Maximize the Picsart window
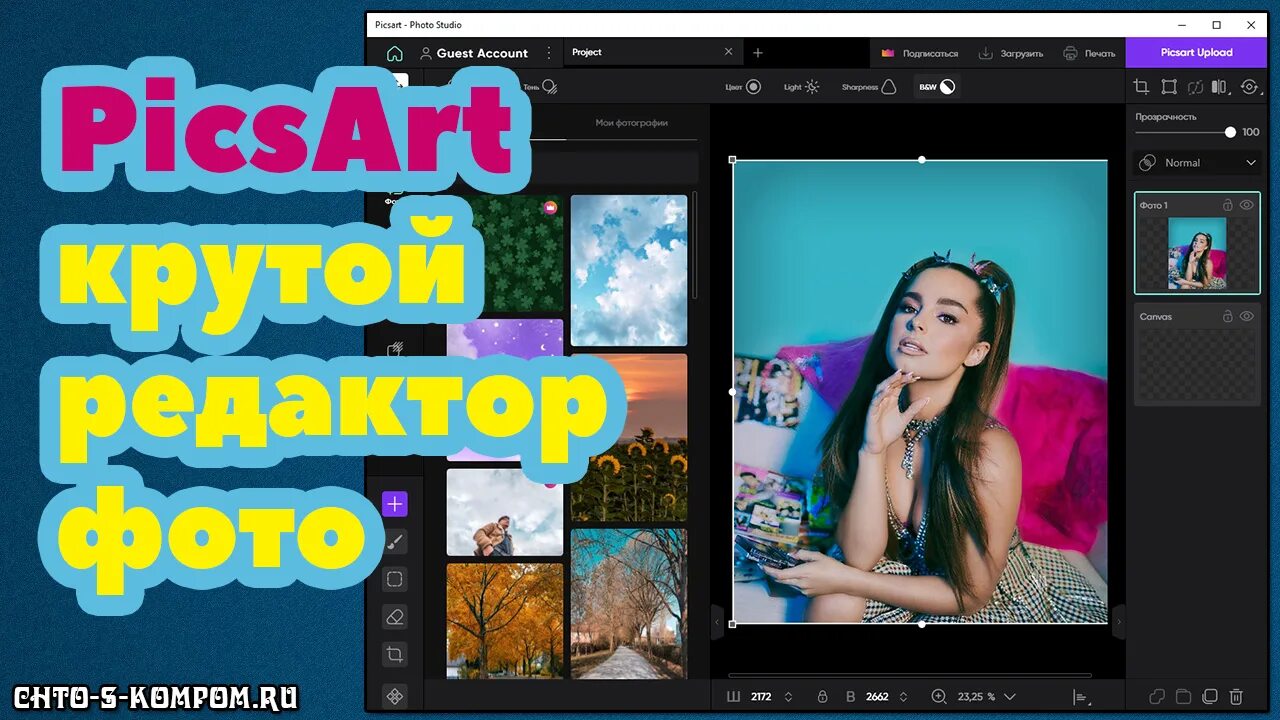 1216,25
